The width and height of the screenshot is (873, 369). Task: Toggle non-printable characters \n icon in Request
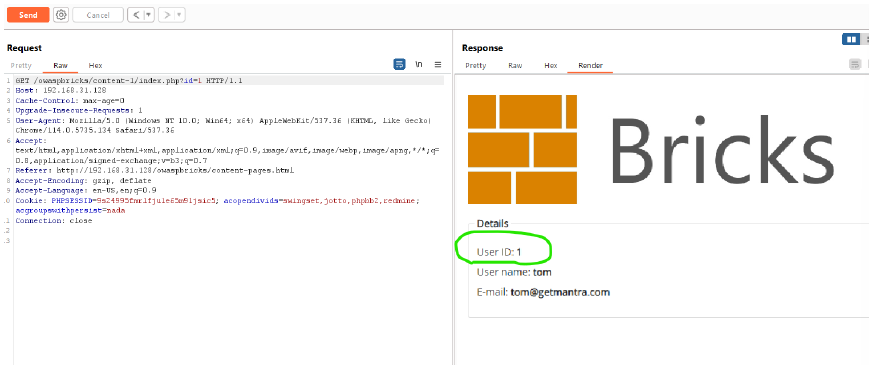click(x=419, y=65)
